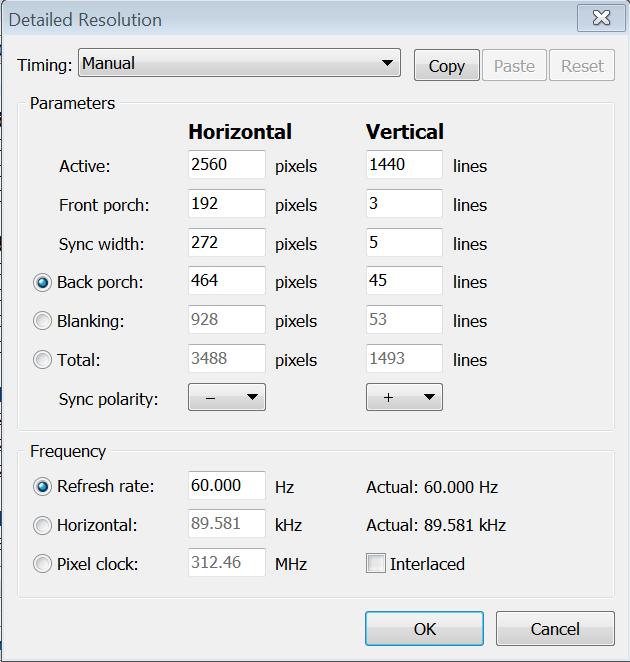Focus the horizontal Front porch field

pos(226,204)
